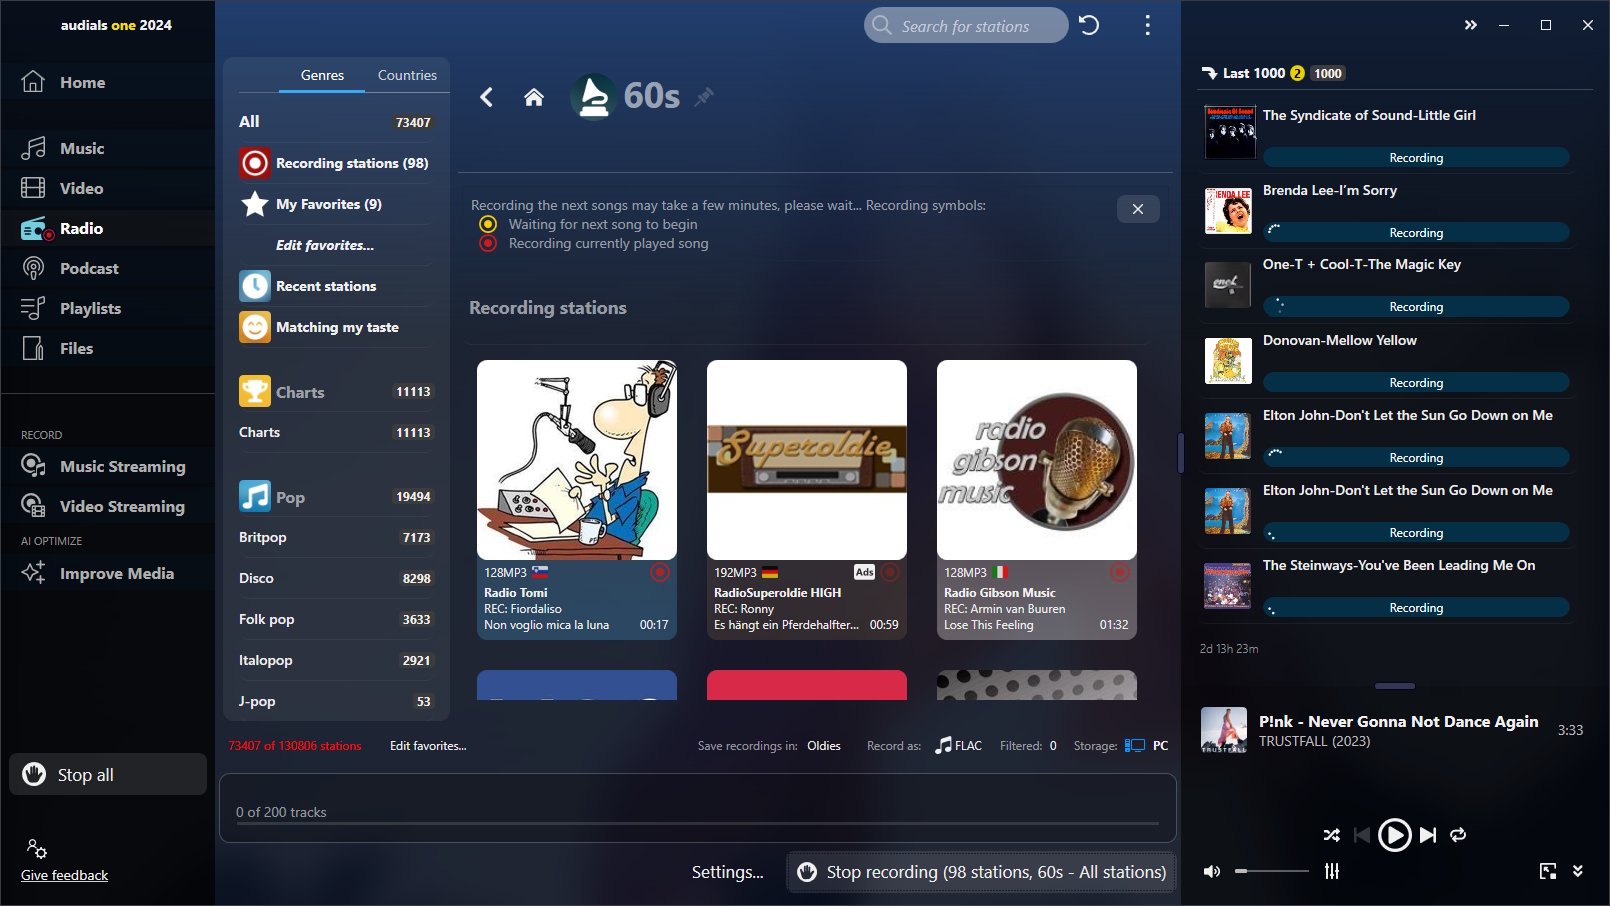Open user account icon above feedback
1610x906 pixels.
point(37,849)
